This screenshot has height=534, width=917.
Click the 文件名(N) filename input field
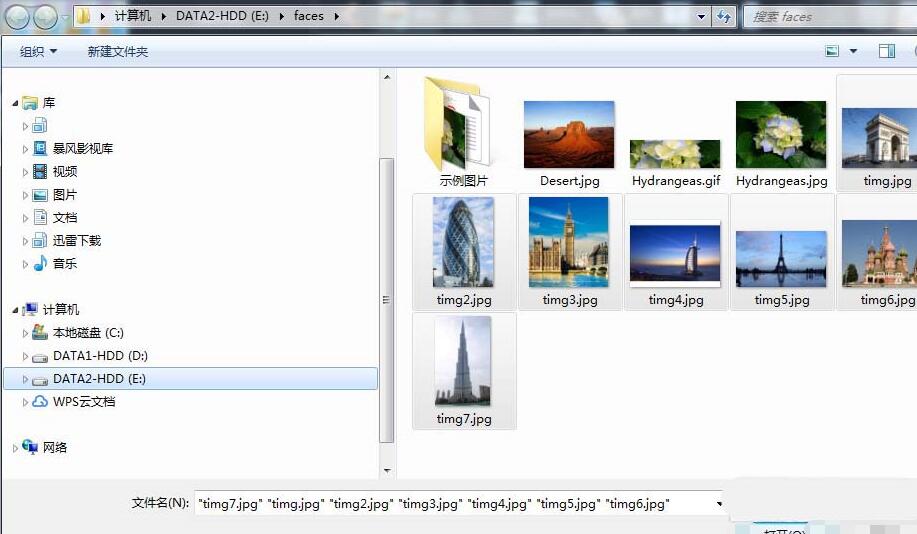457,504
